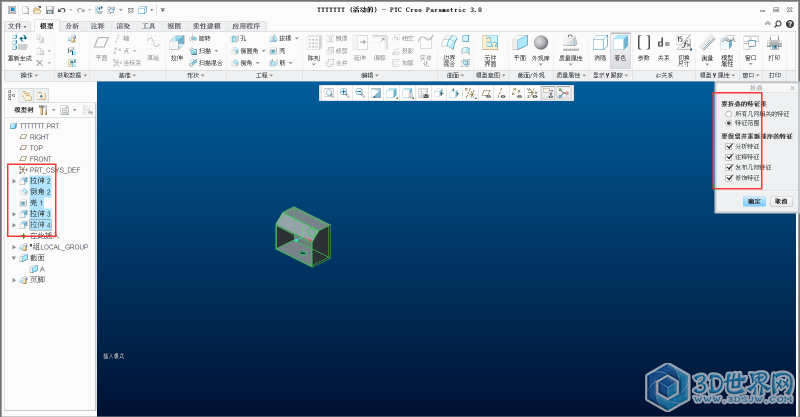Click the Search magnifier icon near Help

(x=778, y=24)
